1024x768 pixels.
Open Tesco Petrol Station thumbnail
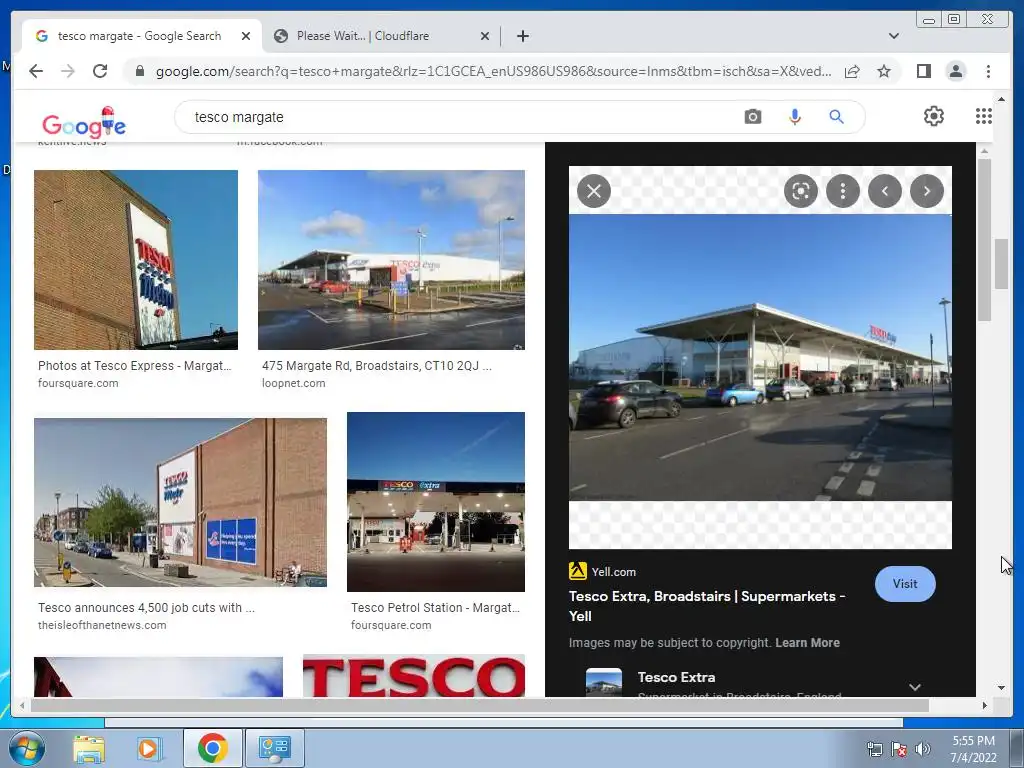click(436, 502)
